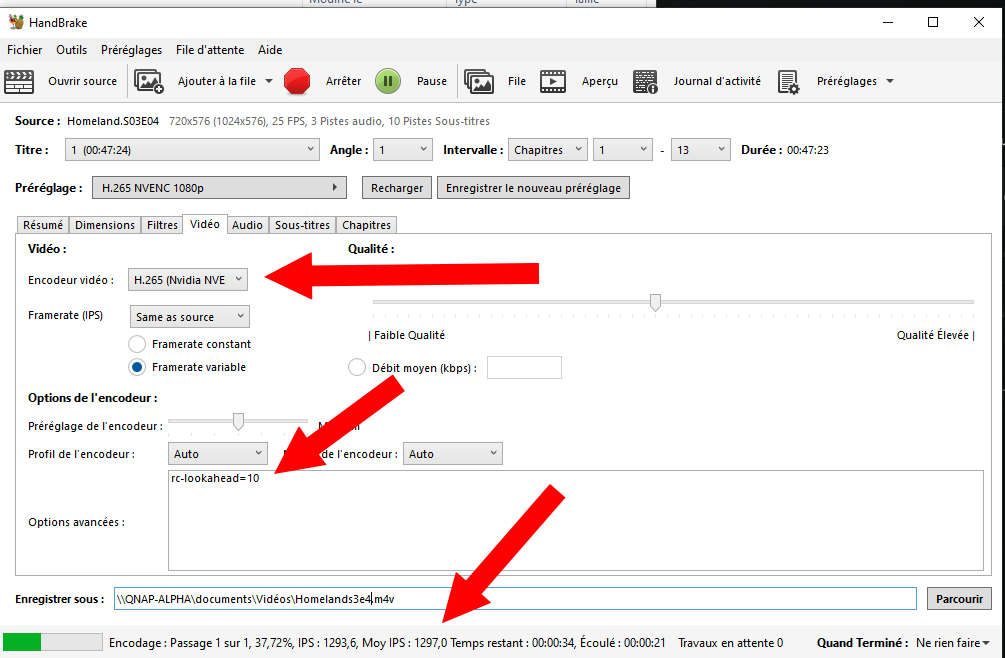Click the Préréglages toolbar icon
The height and width of the screenshot is (658, 1005).
[x=789, y=81]
